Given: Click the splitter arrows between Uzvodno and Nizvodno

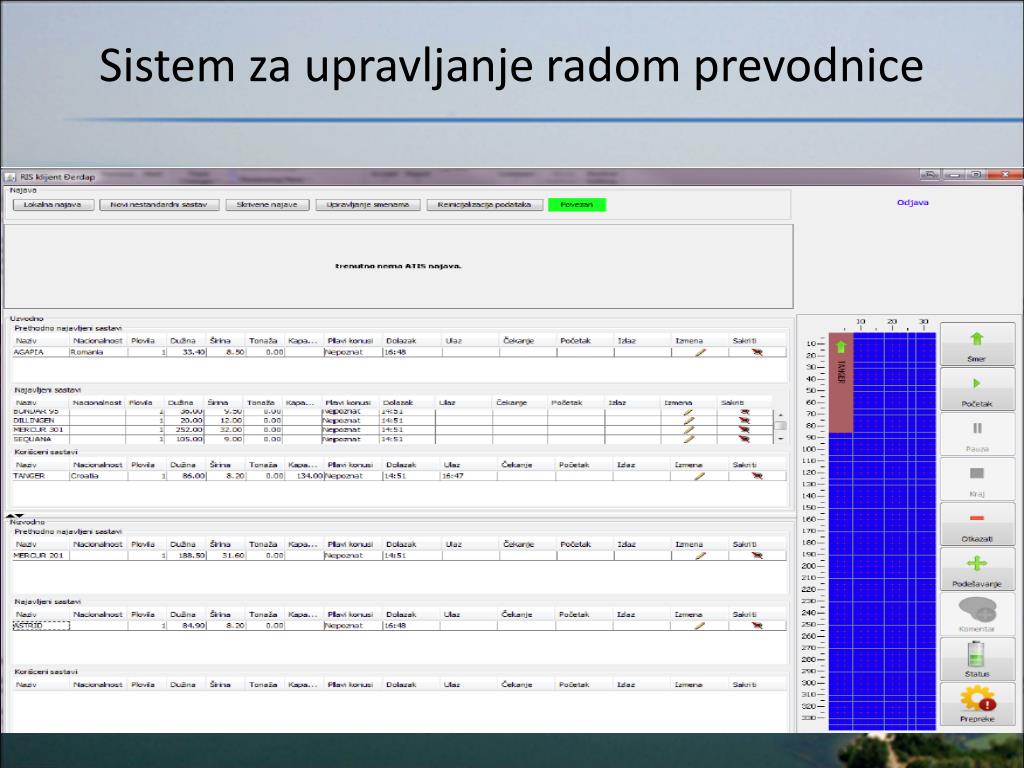Looking at the screenshot, I should 16,516.
